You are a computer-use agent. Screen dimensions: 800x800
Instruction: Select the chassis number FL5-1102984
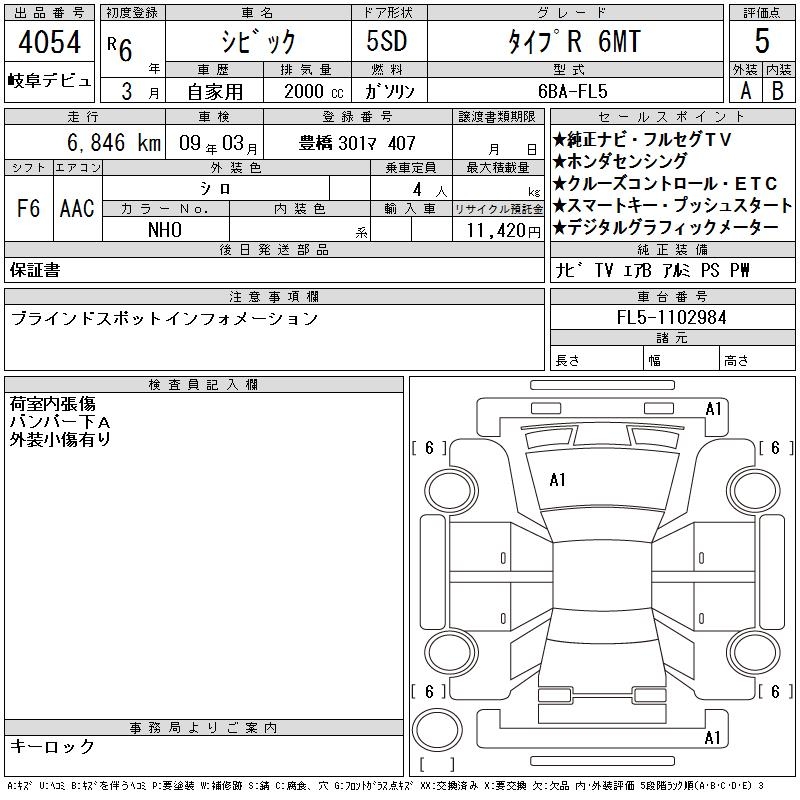672,317
